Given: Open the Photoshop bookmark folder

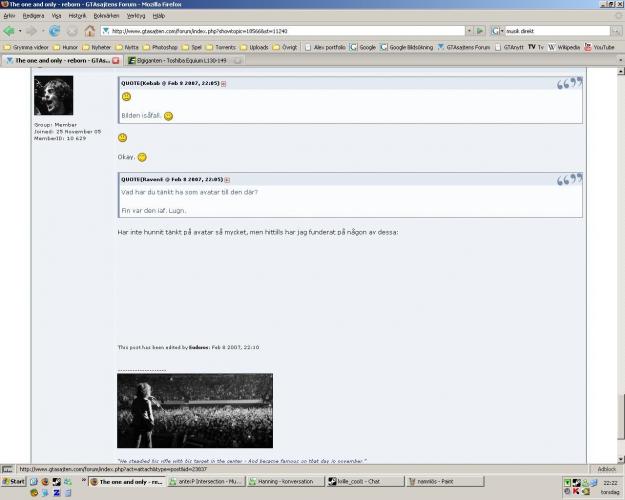Looking at the screenshot, I should click(160, 47).
